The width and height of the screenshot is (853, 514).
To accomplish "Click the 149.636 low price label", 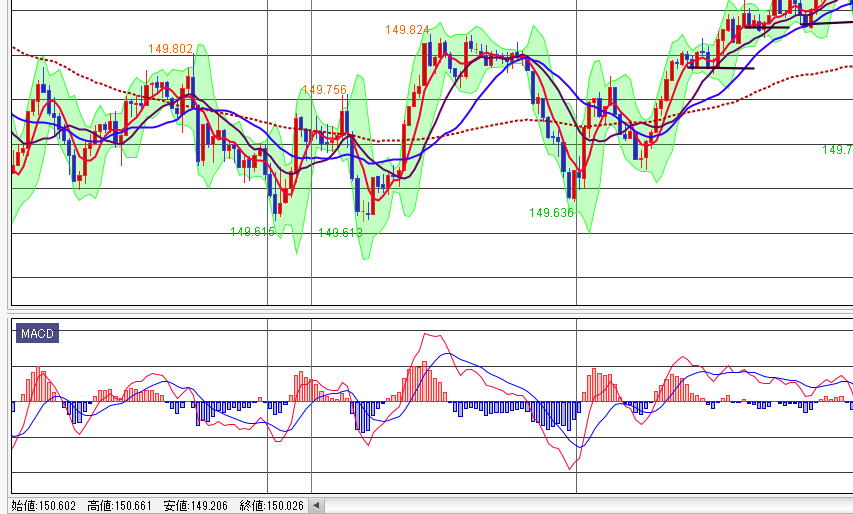I will coord(551,213).
